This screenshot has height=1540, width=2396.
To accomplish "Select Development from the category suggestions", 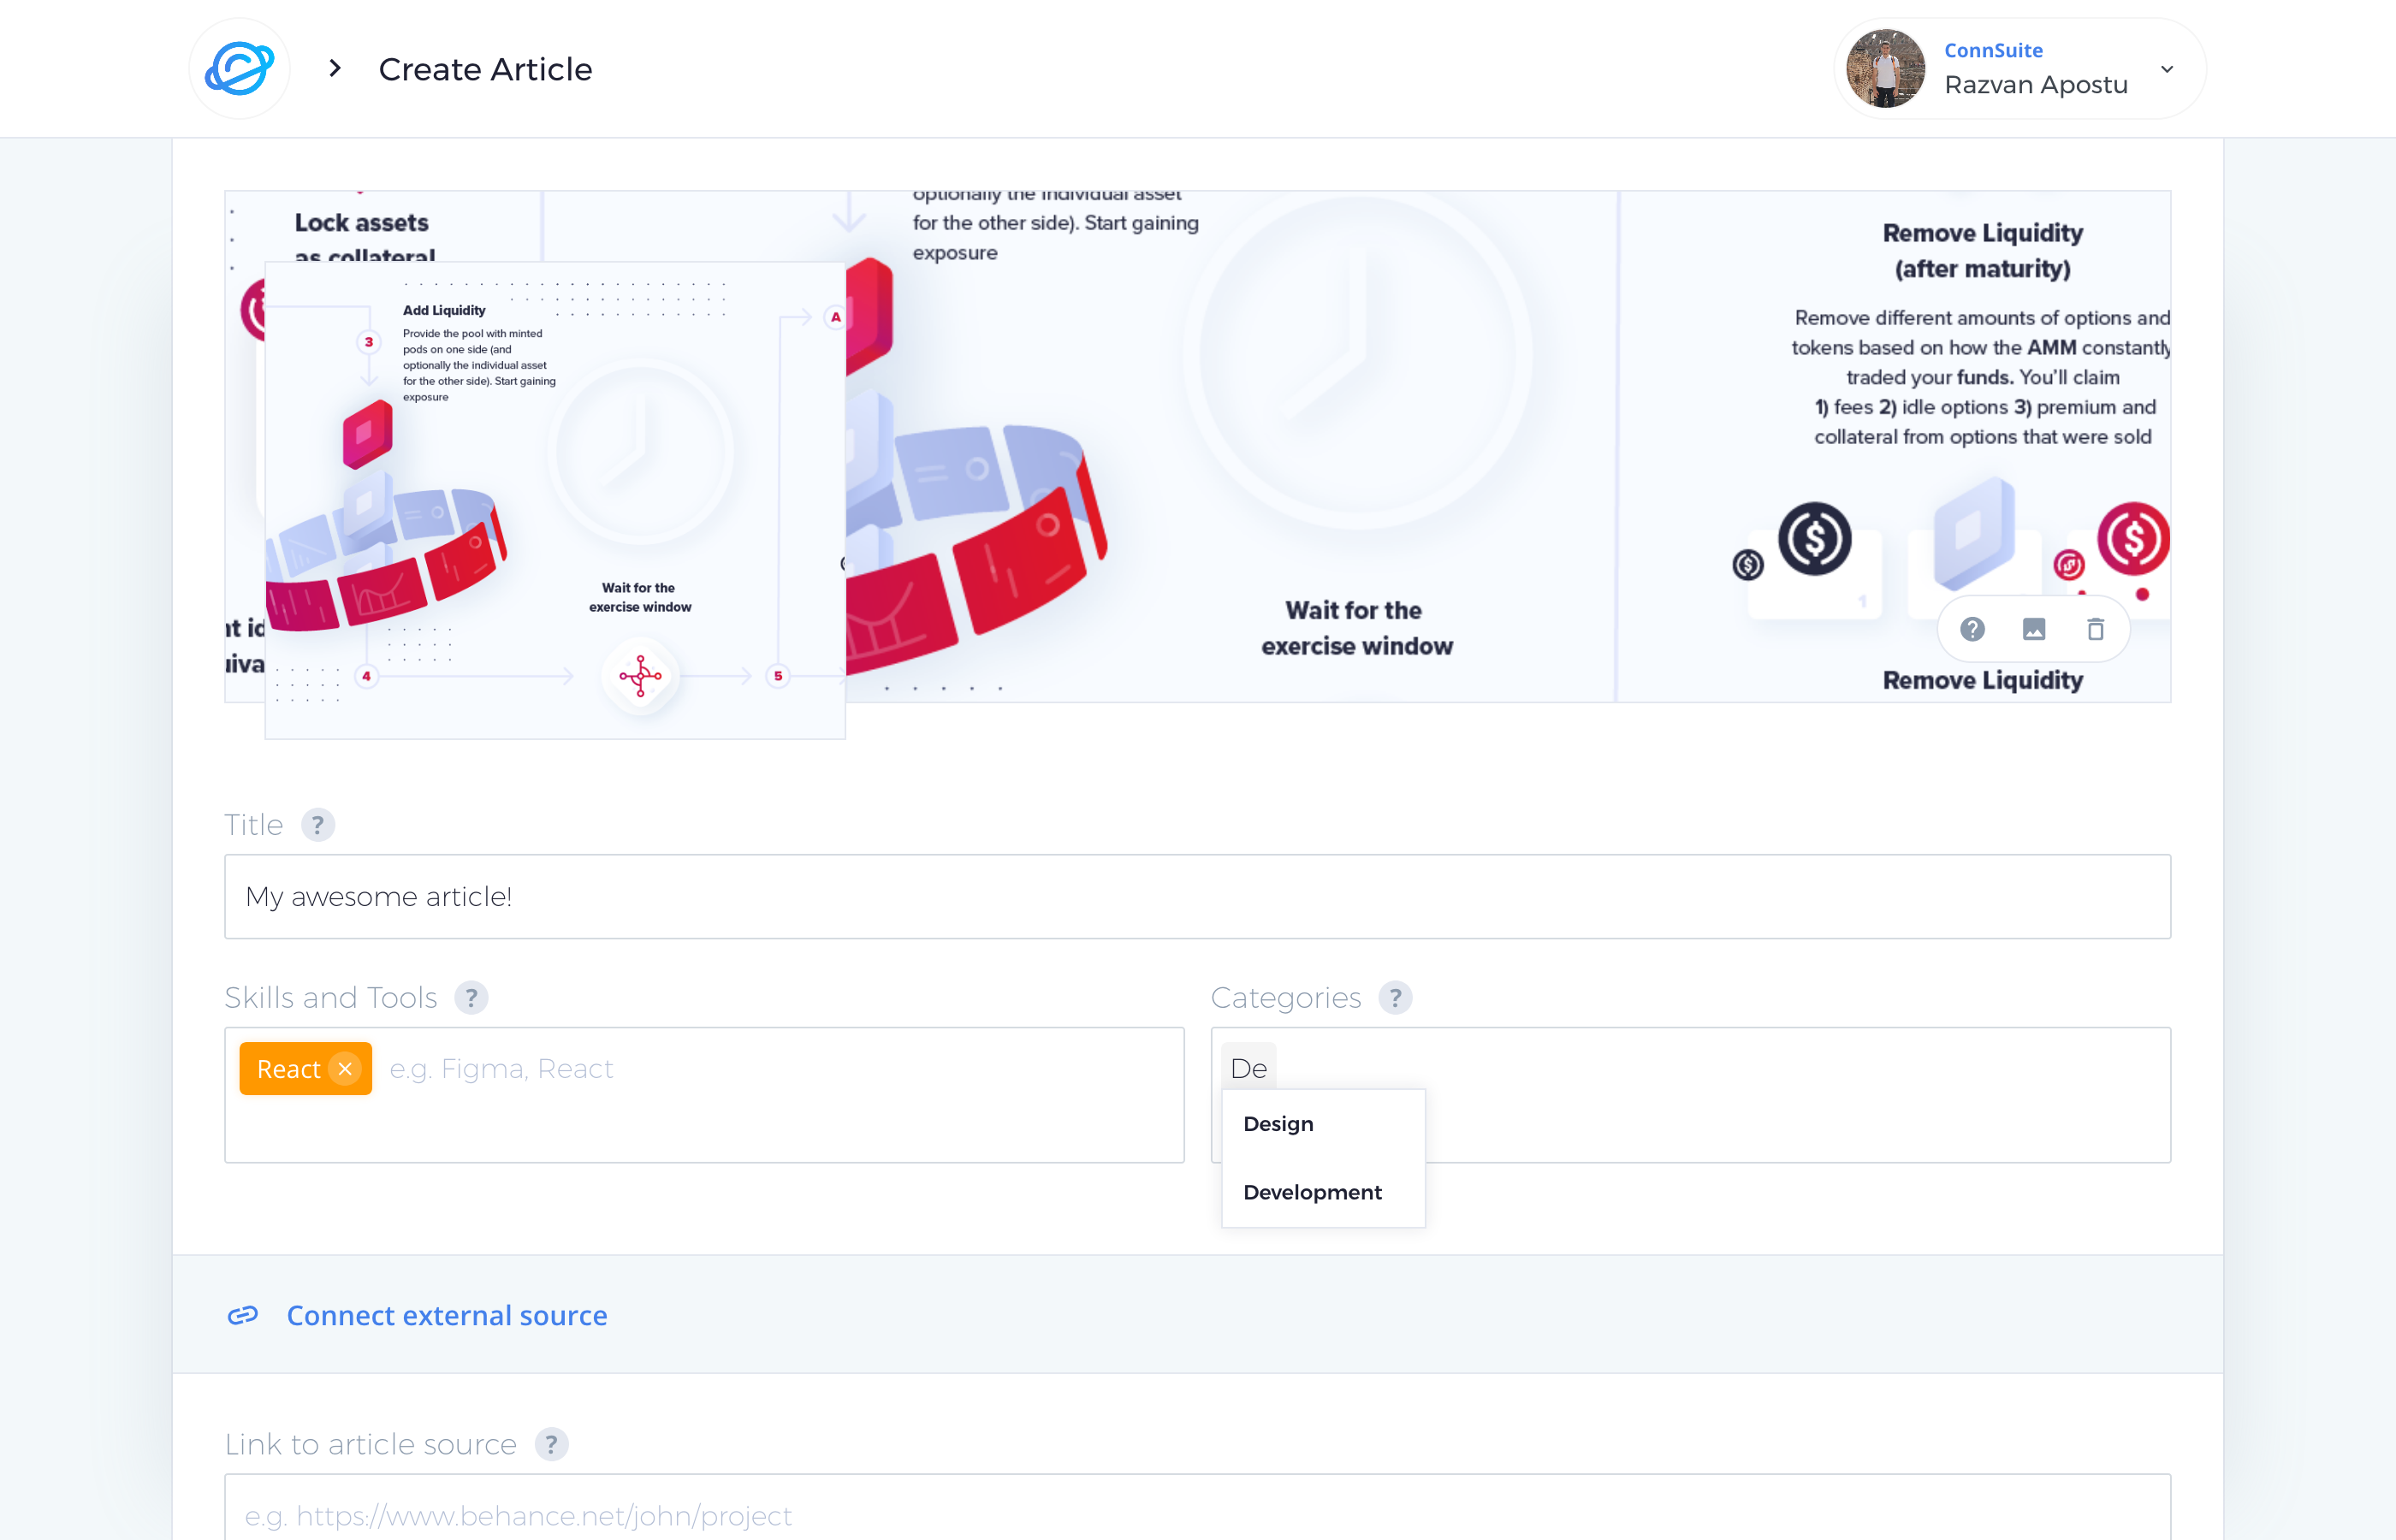I will 1311,1192.
